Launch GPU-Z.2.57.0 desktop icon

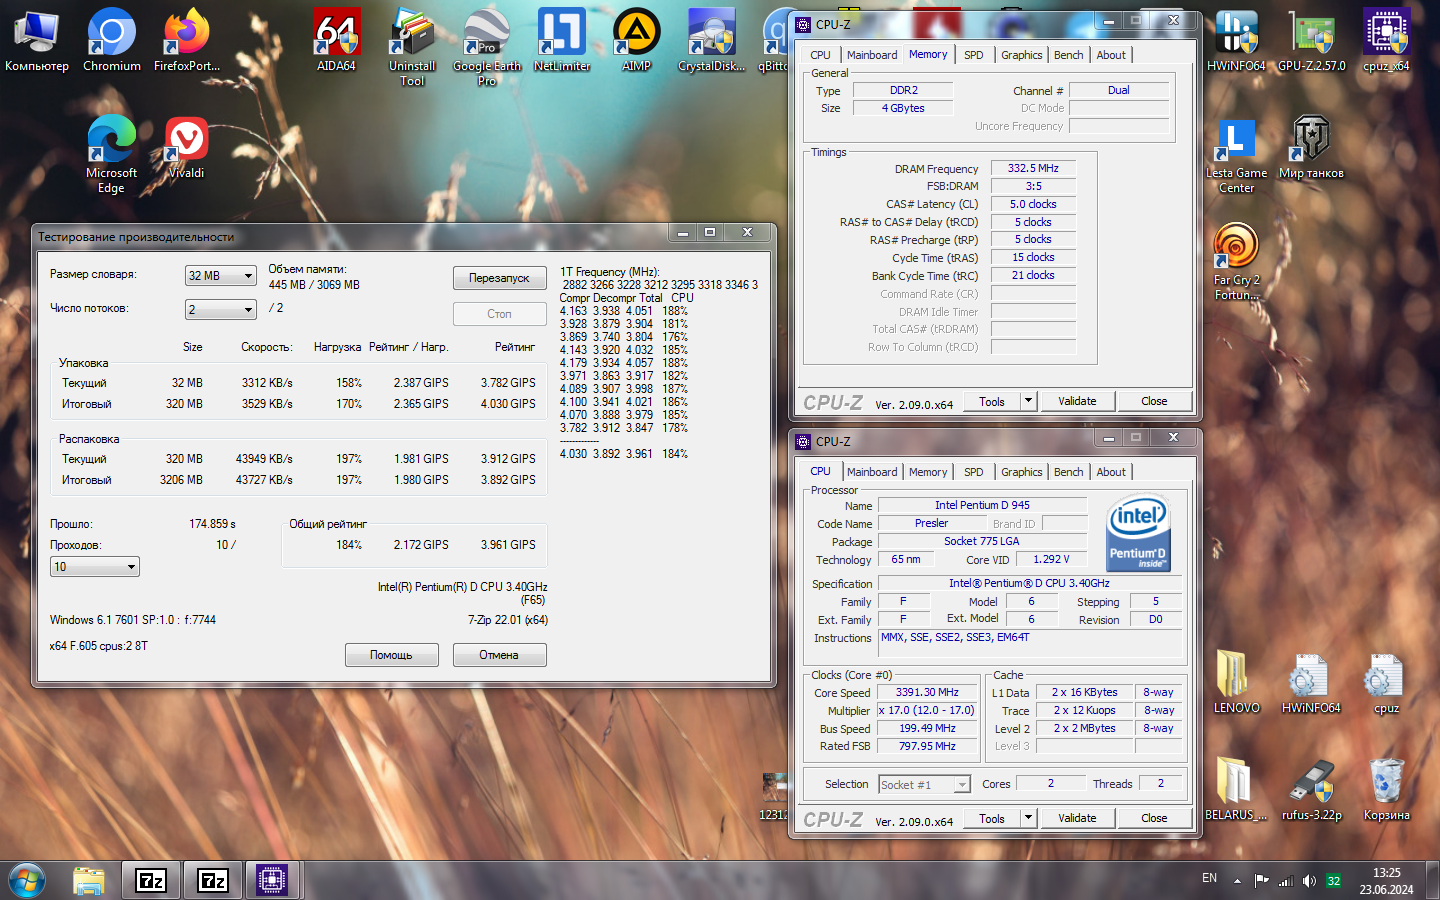click(1311, 40)
